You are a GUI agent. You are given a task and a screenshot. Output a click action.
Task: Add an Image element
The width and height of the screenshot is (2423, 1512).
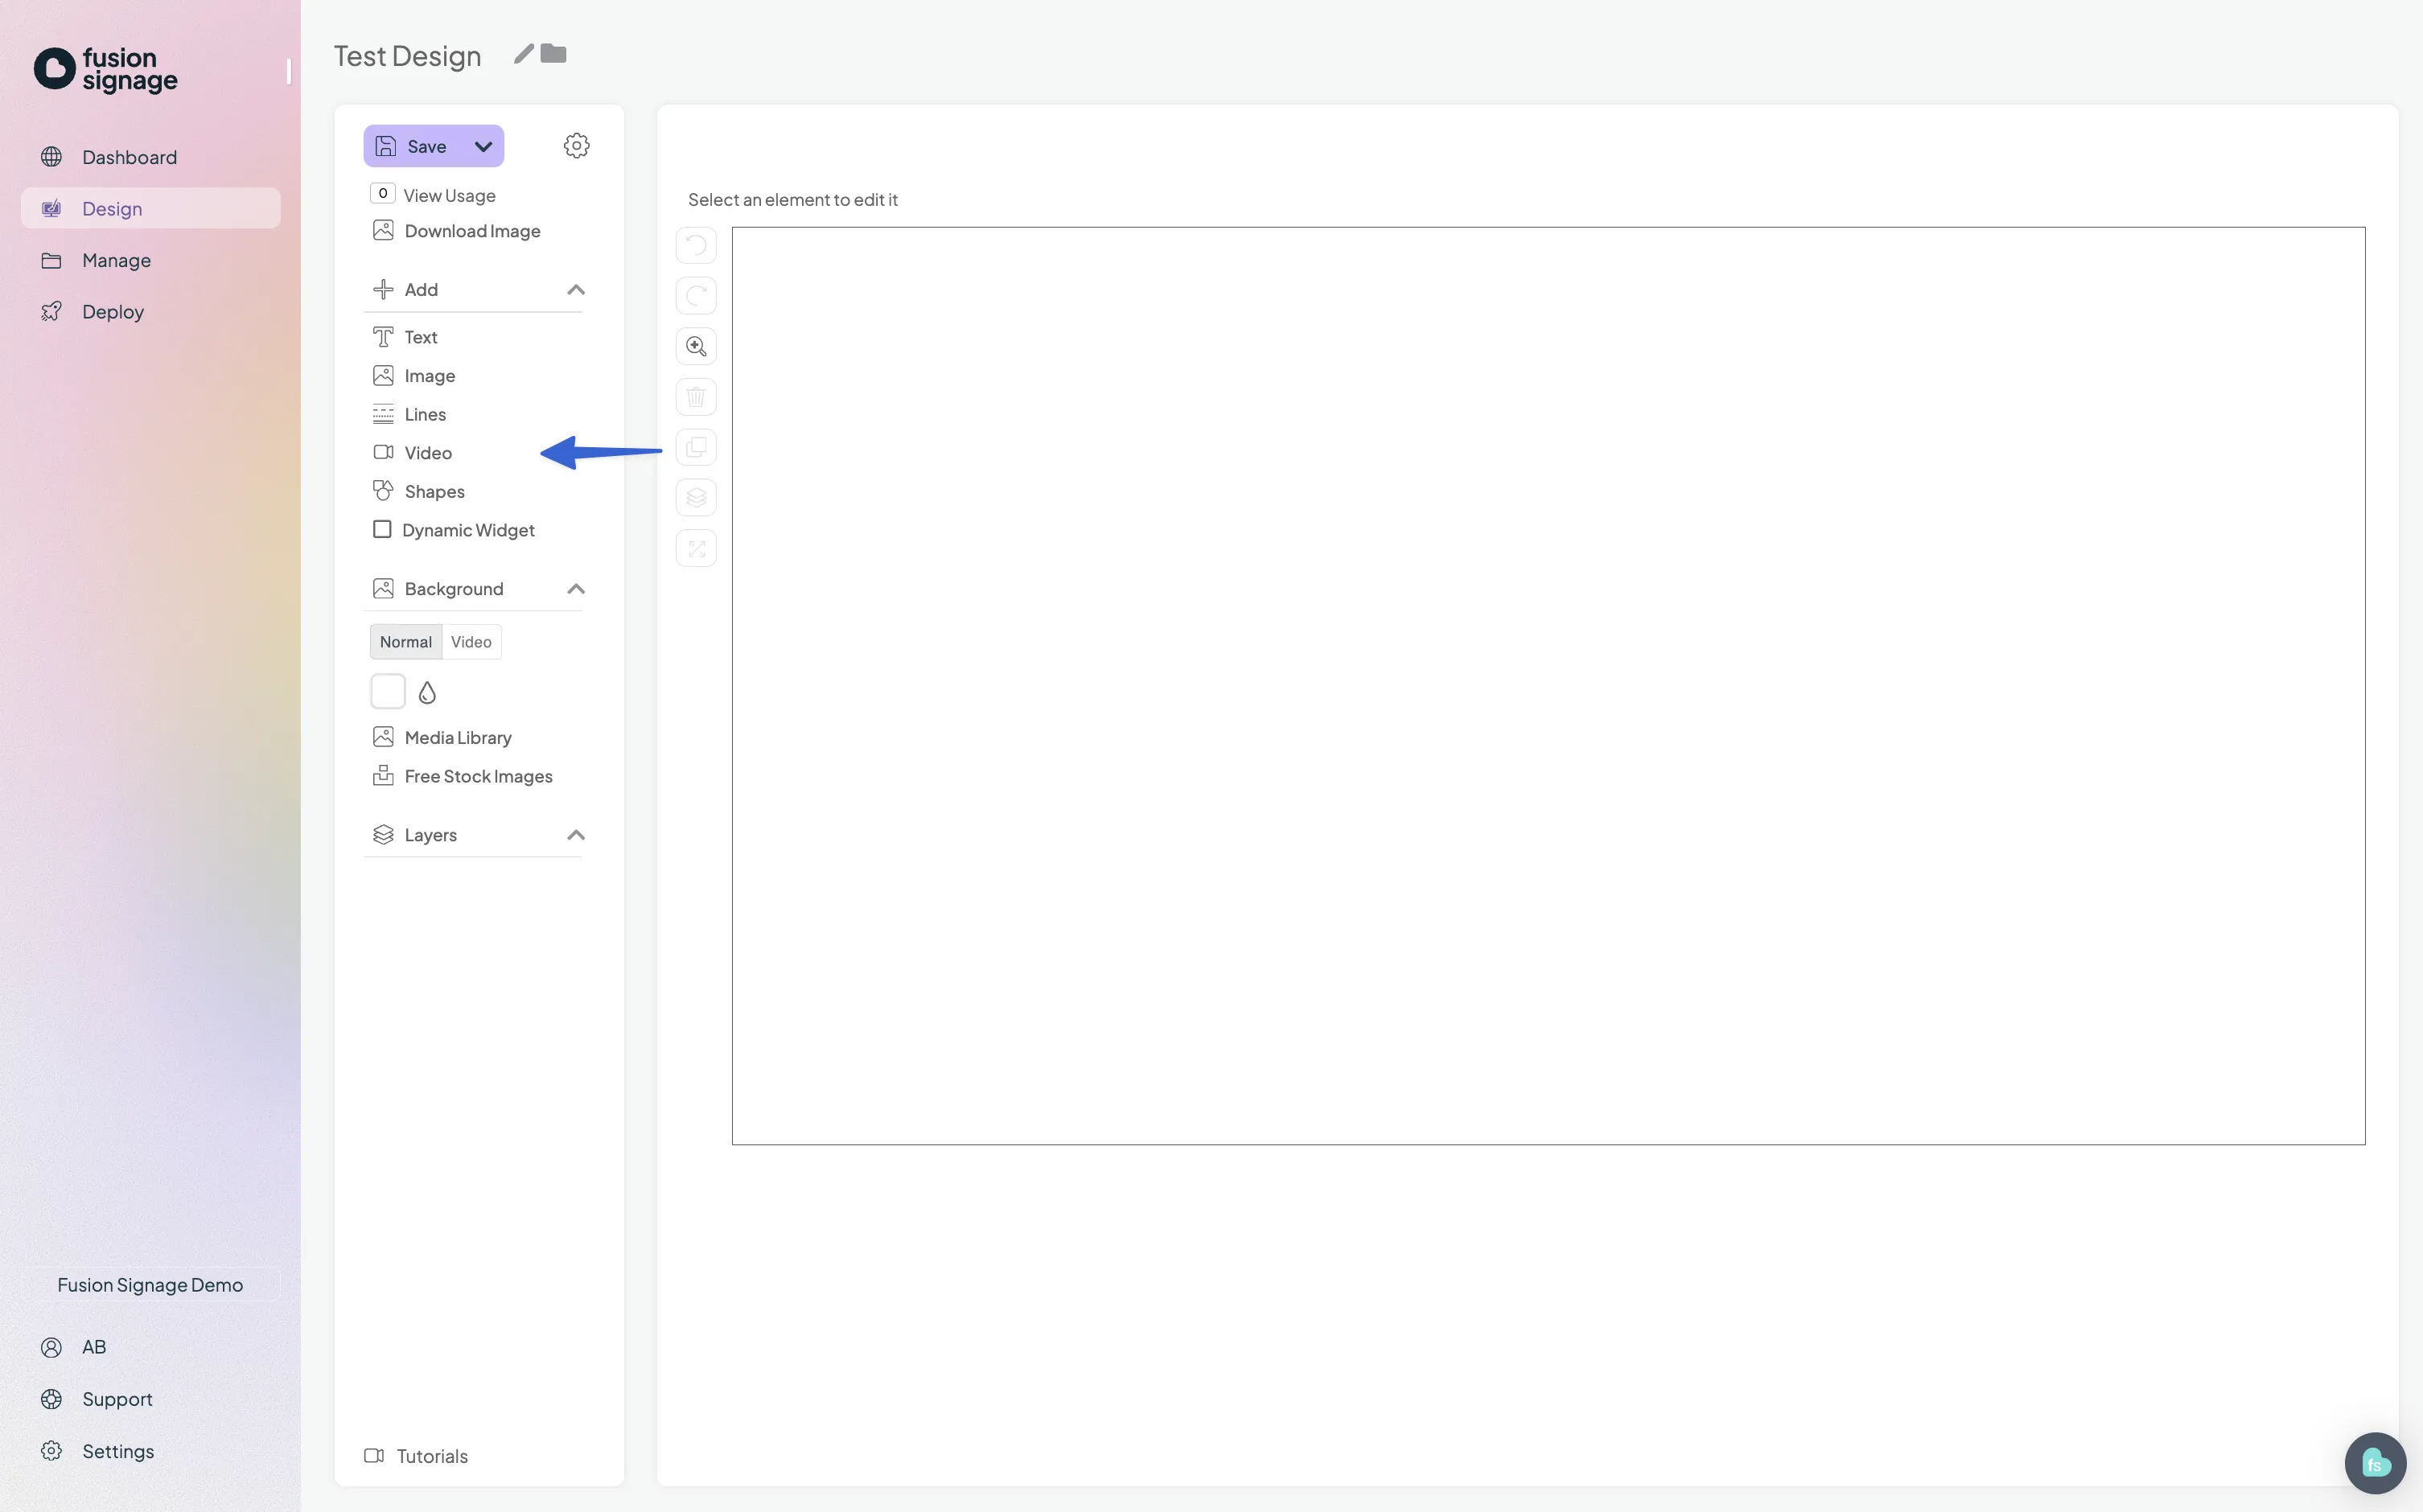pos(414,376)
